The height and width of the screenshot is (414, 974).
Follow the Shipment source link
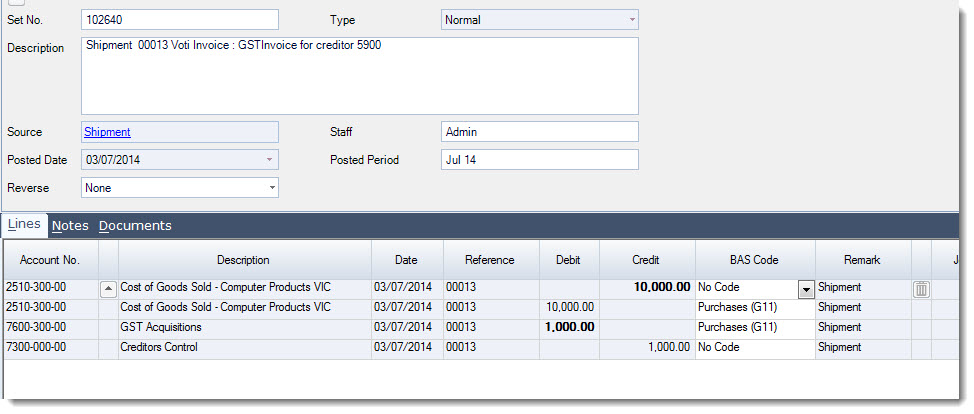(107, 132)
